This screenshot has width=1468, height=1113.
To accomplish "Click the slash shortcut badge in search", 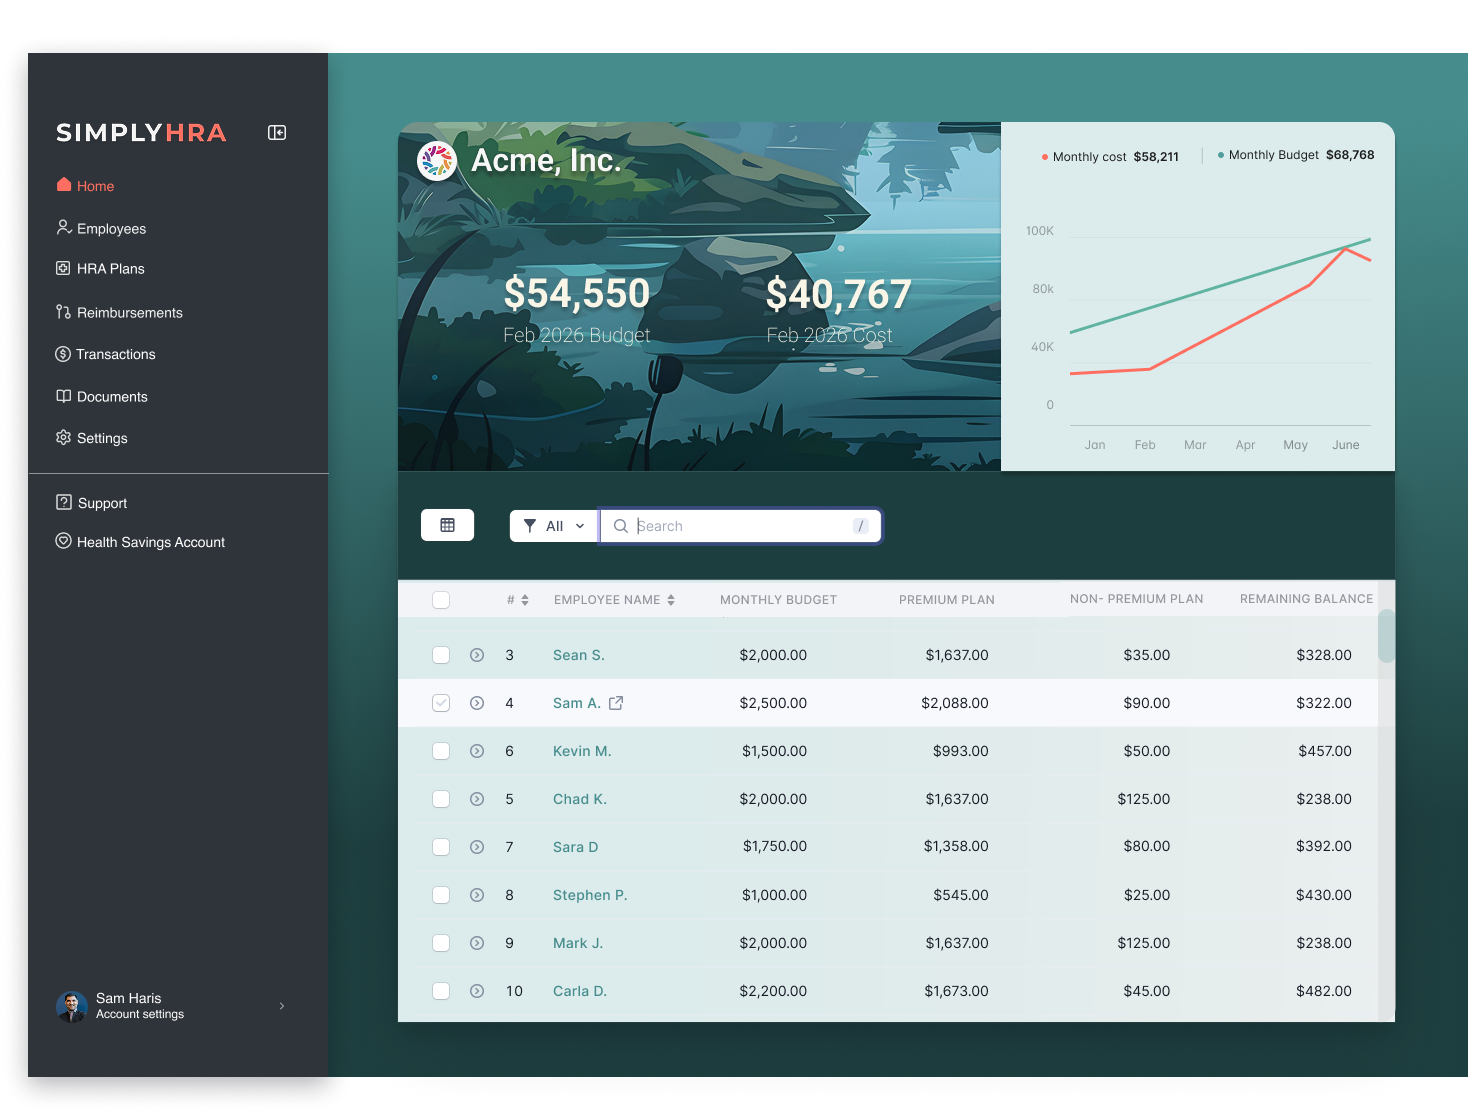I will pyautogui.click(x=861, y=526).
